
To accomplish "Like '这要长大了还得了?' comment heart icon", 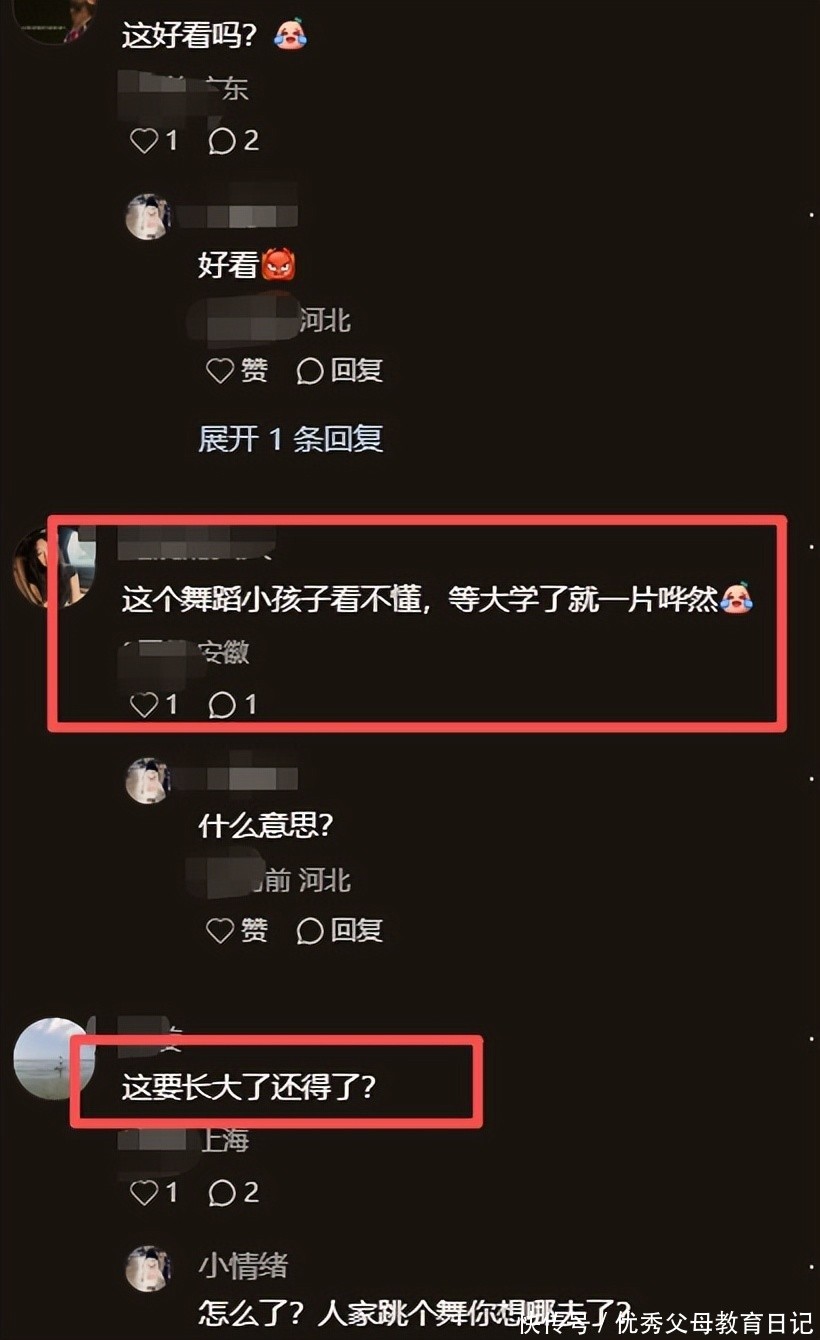I will 145,1192.
